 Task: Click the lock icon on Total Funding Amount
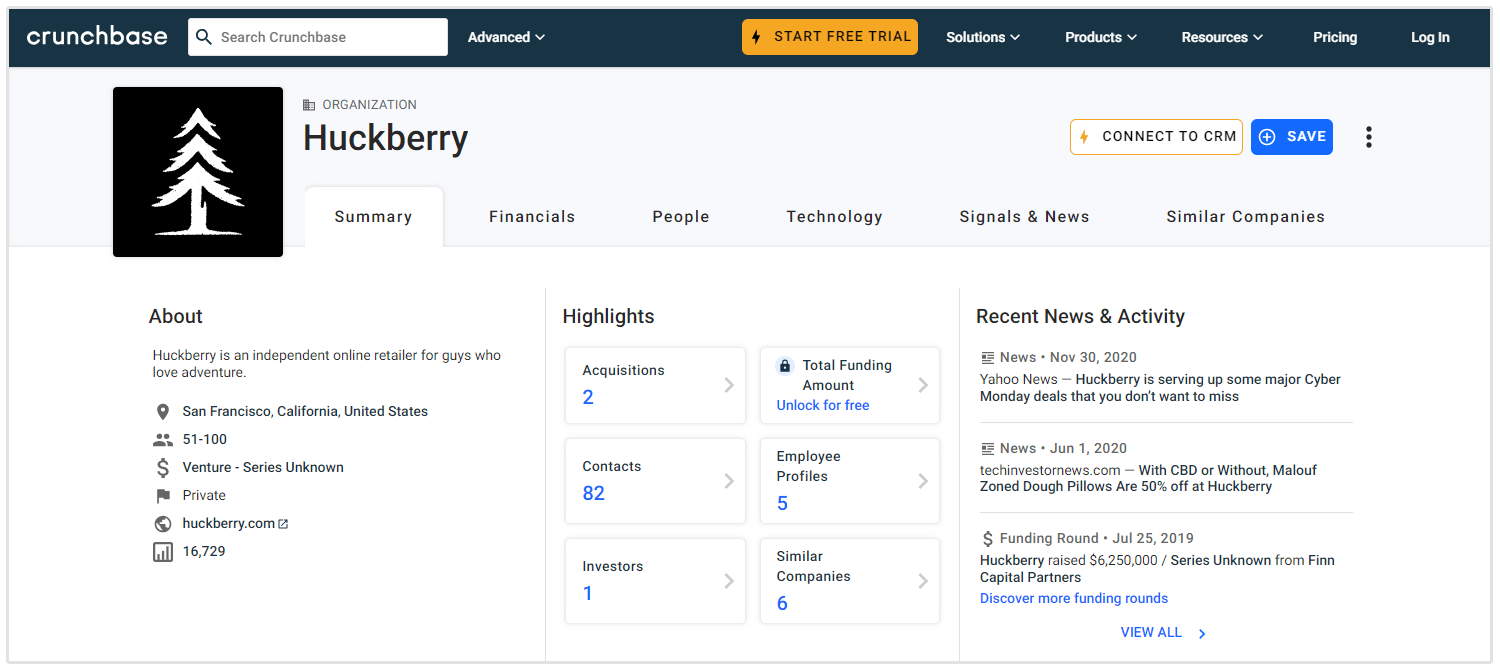tap(784, 366)
